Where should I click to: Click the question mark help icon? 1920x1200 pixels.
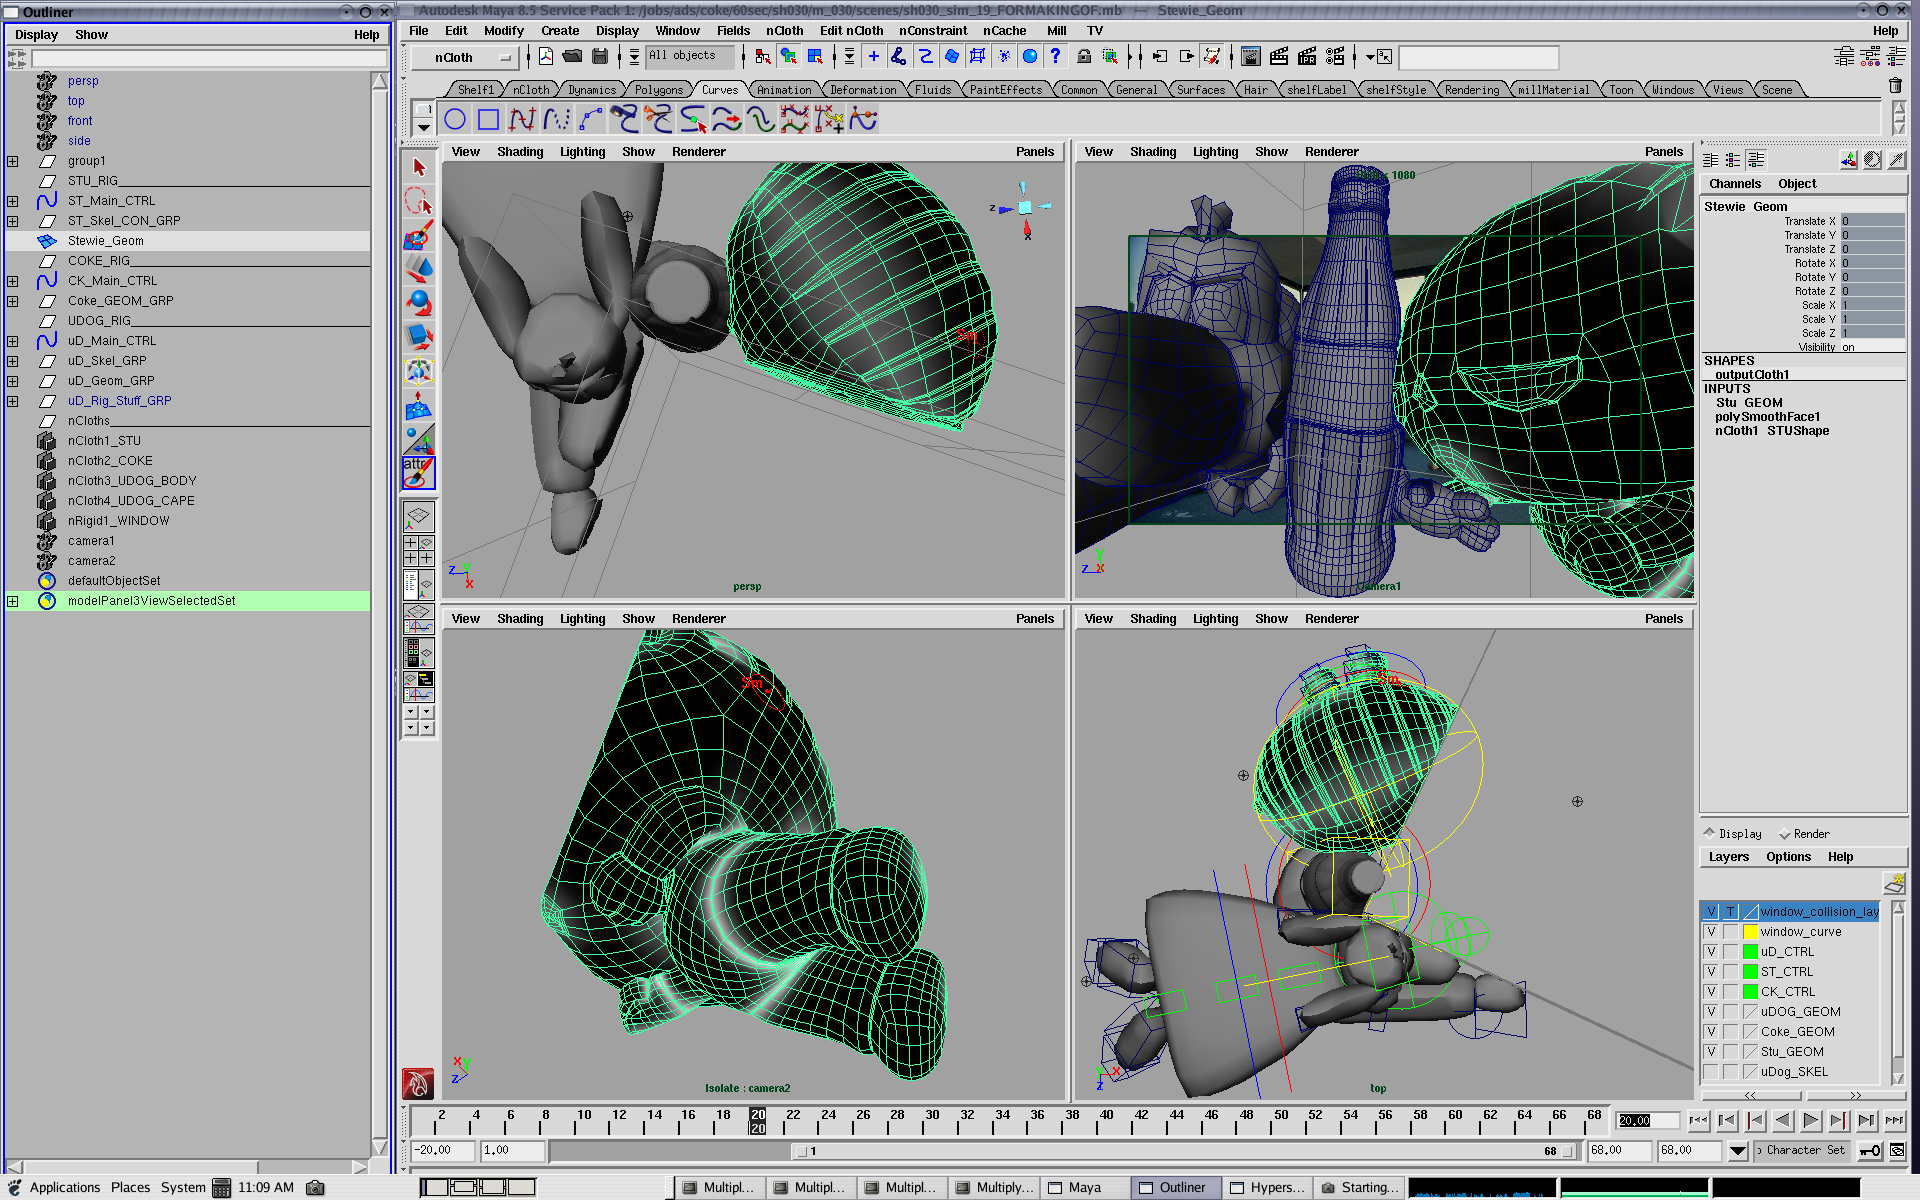(1055, 57)
